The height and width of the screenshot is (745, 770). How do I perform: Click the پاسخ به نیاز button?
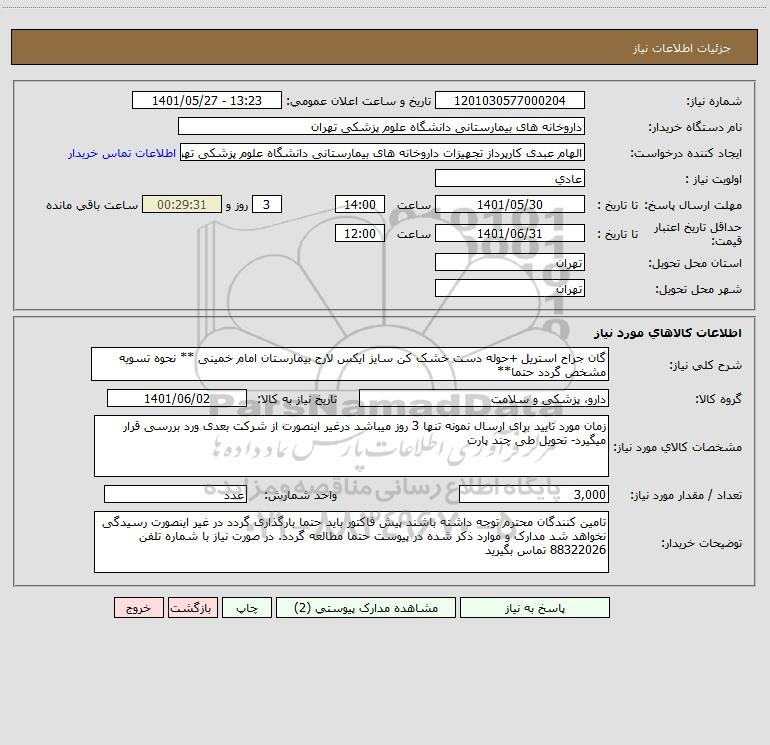(535, 608)
